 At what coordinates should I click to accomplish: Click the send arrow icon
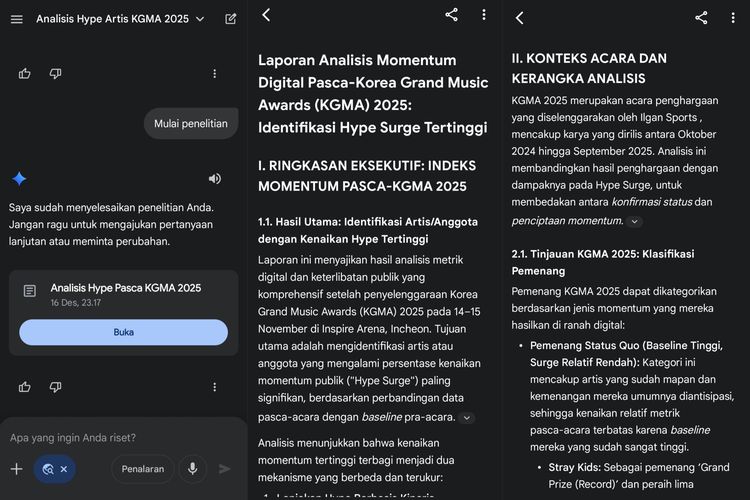tap(224, 469)
